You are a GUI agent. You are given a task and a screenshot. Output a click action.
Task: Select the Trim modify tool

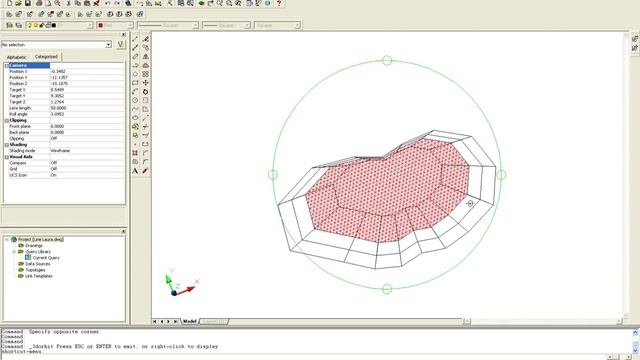tap(146, 127)
